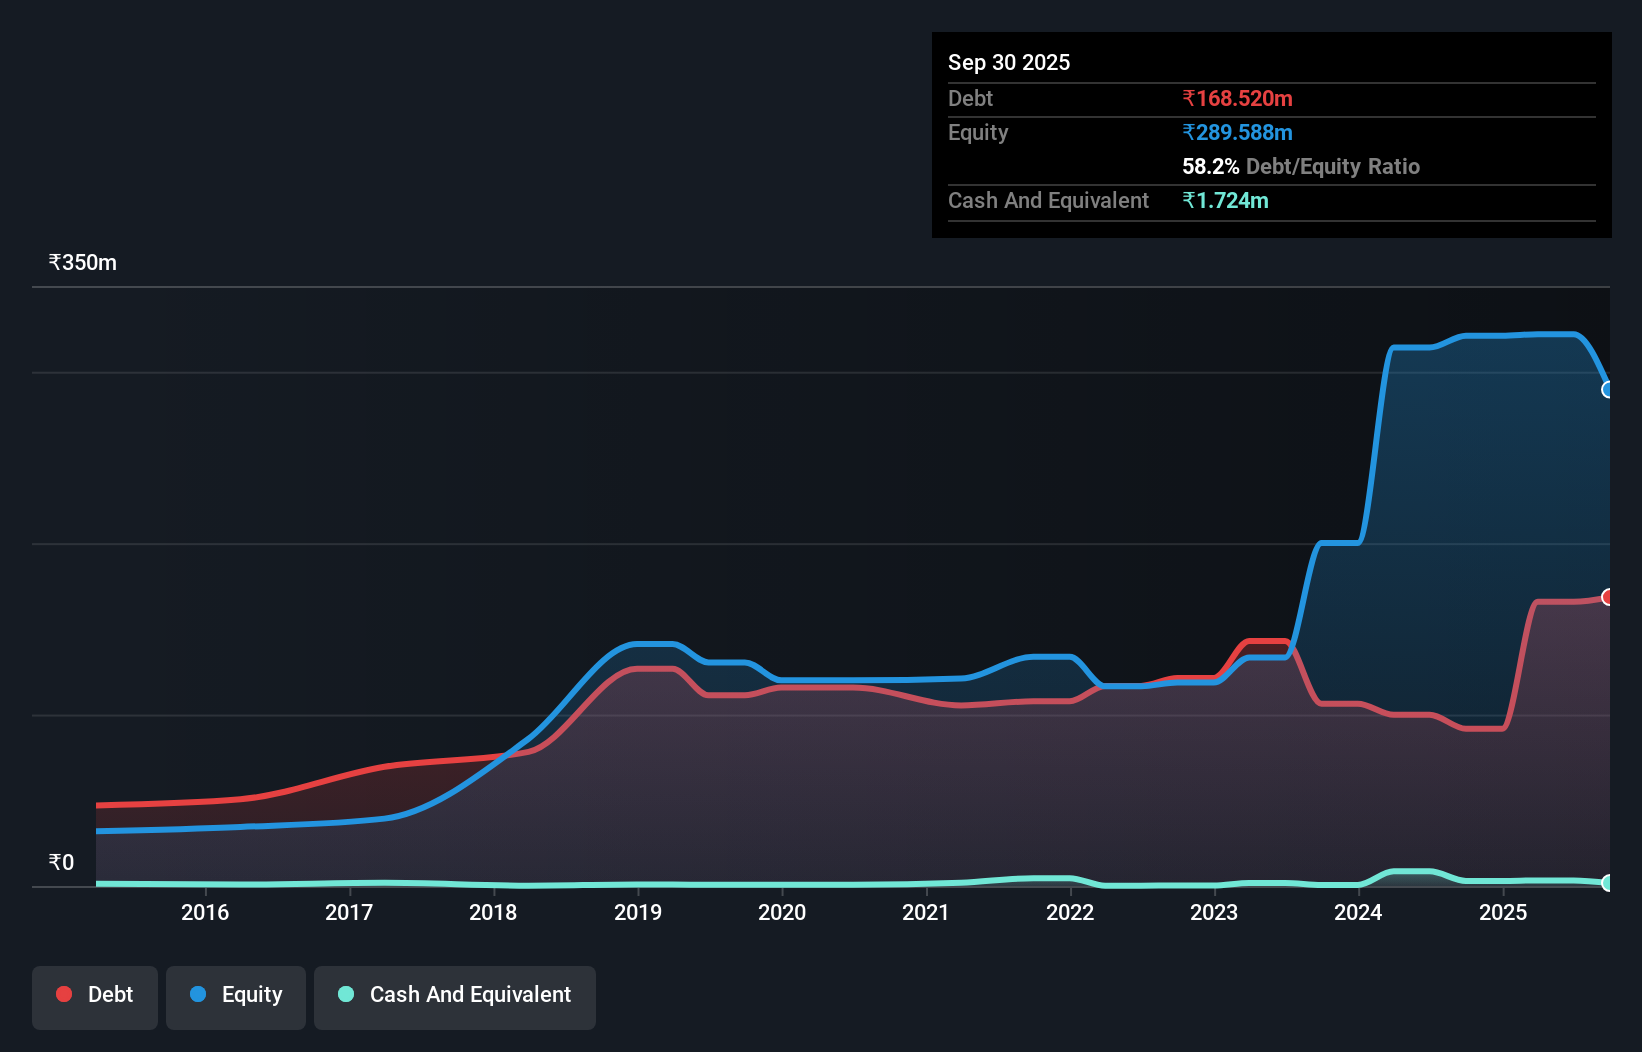
Task: Click the blue Equity legend dot
Action: (x=198, y=994)
